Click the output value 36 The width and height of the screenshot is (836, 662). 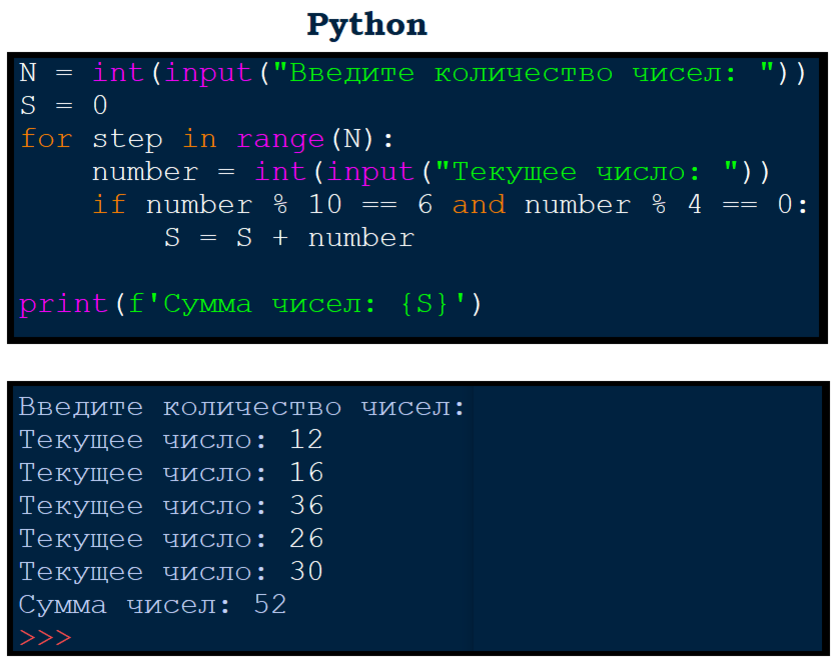pos(306,506)
